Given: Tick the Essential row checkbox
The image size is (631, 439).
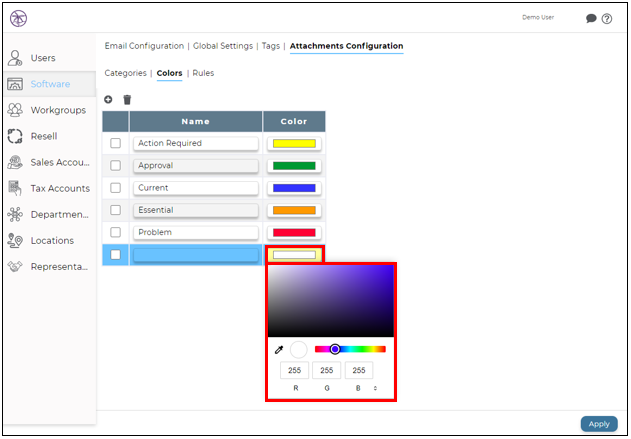Looking at the screenshot, I should (x=115, y=210).
